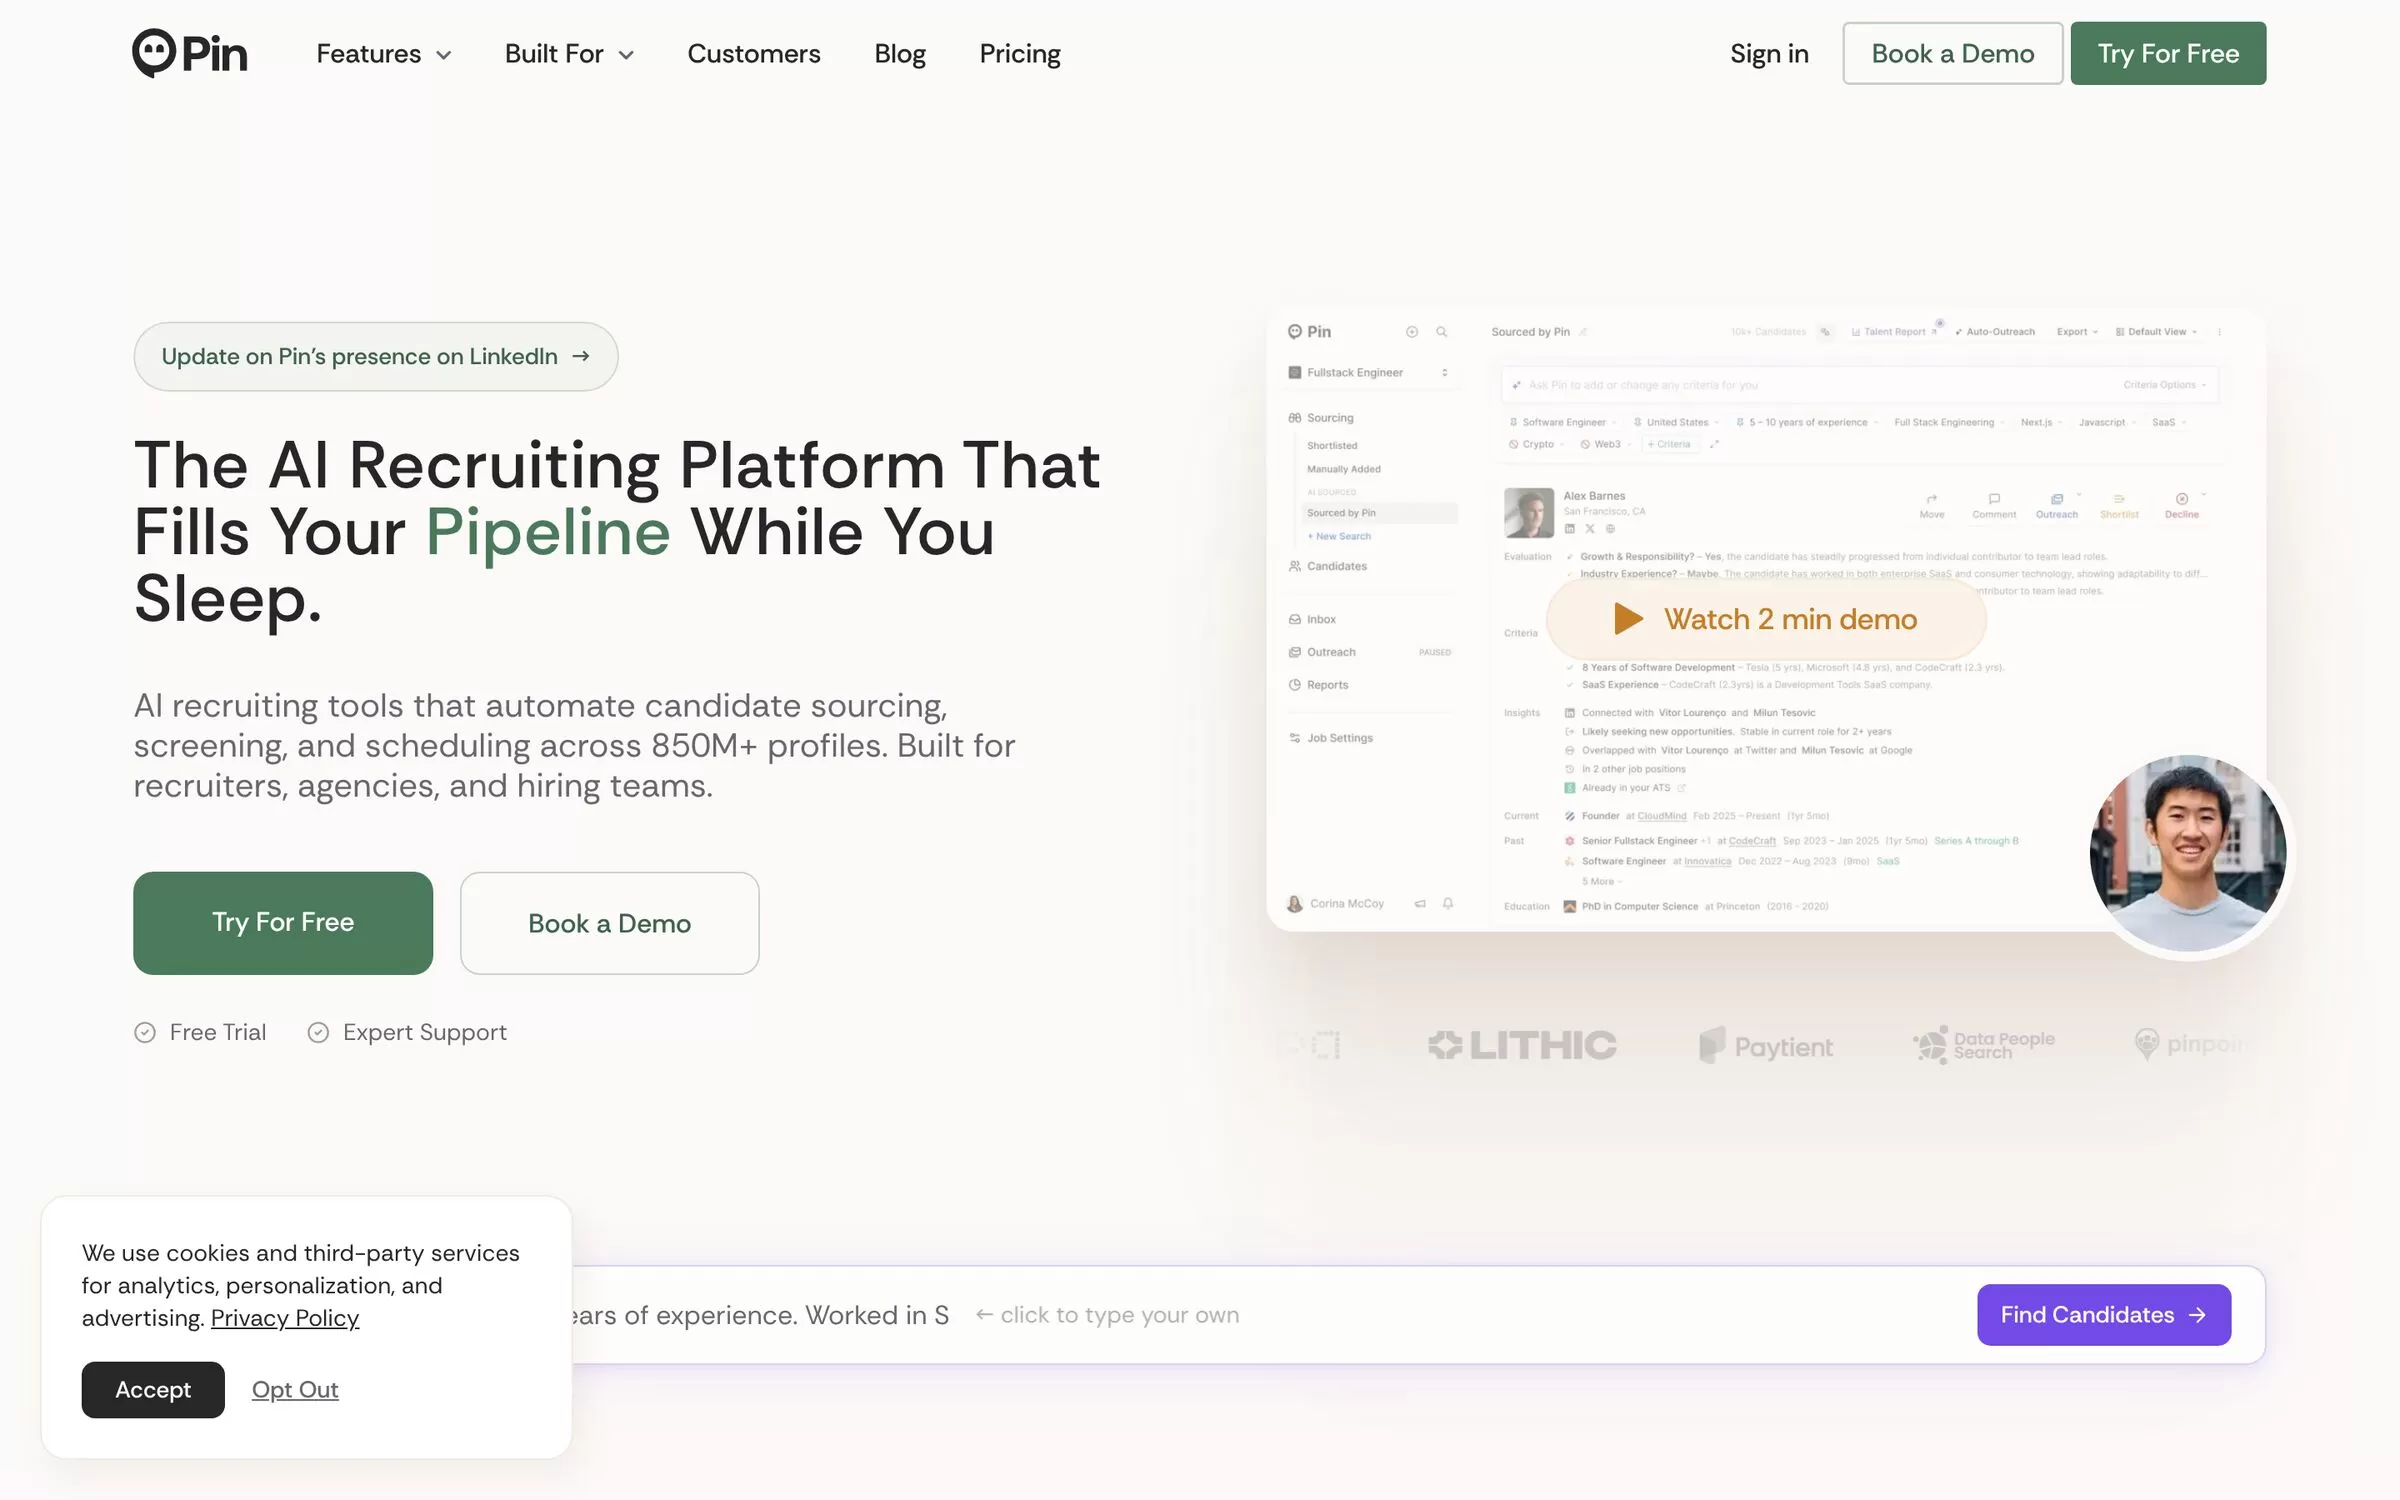Expand the Features dropdown menu
The width and height of the screenshot is (2400, 1500).
(x=384, y=54)
